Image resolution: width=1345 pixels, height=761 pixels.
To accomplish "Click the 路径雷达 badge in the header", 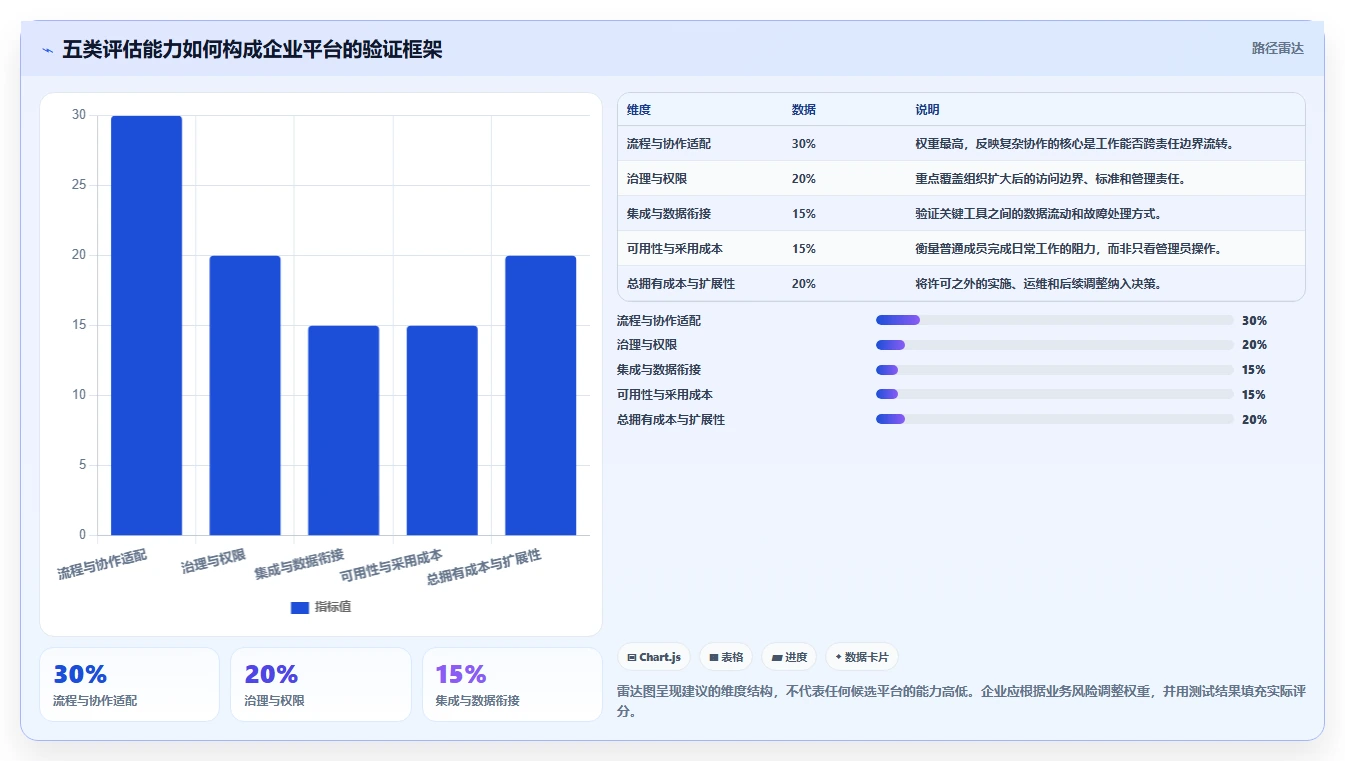I will point(1278,48).
